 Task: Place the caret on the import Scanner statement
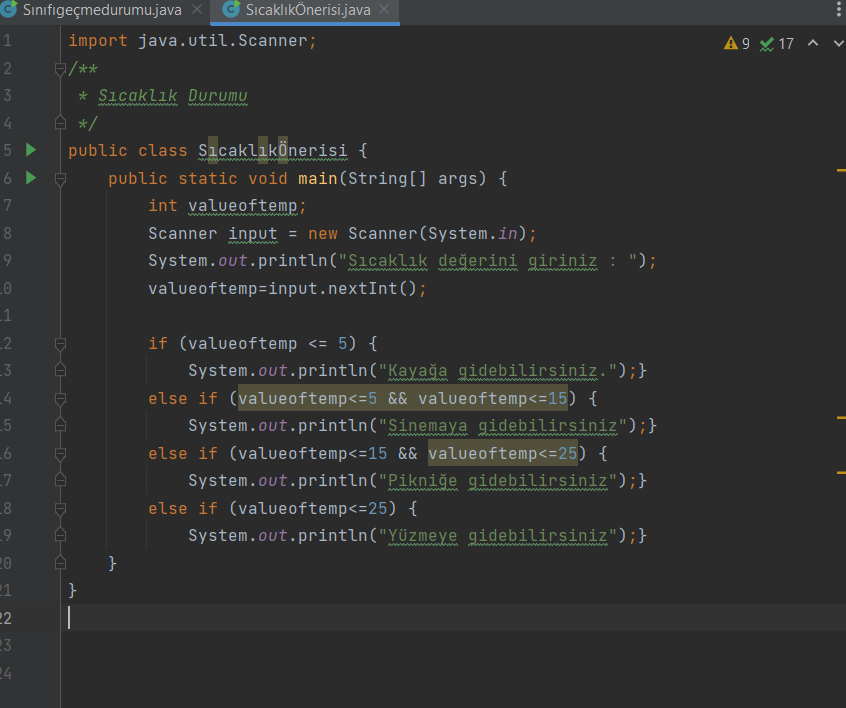point(190,41)
